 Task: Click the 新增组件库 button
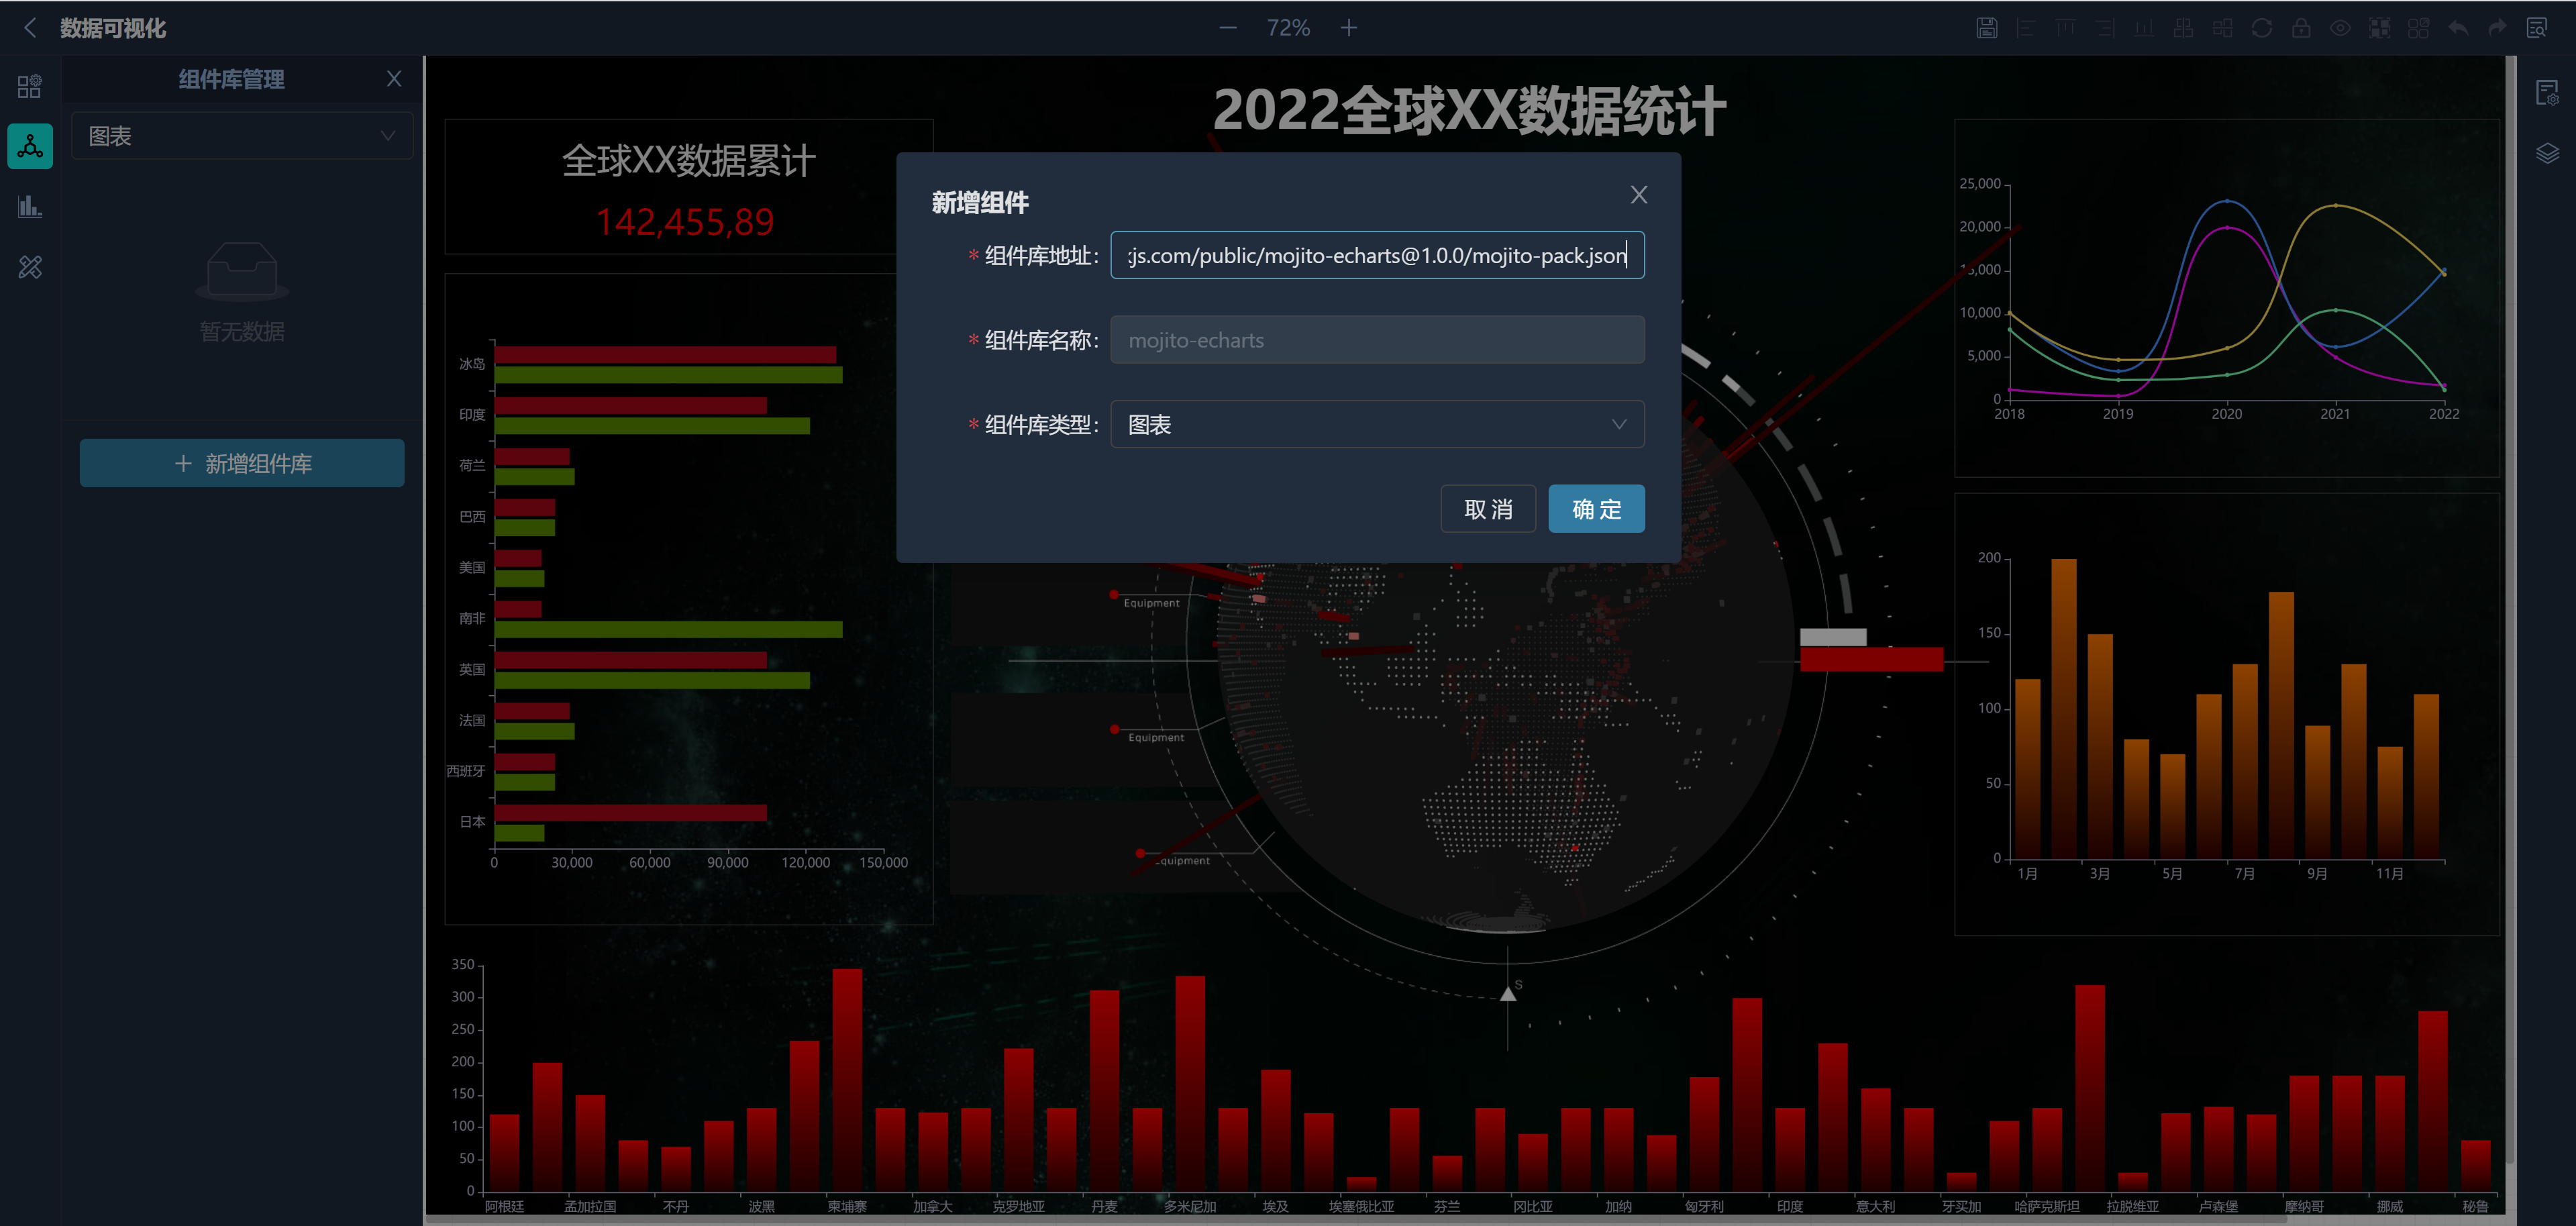point(242,463)
